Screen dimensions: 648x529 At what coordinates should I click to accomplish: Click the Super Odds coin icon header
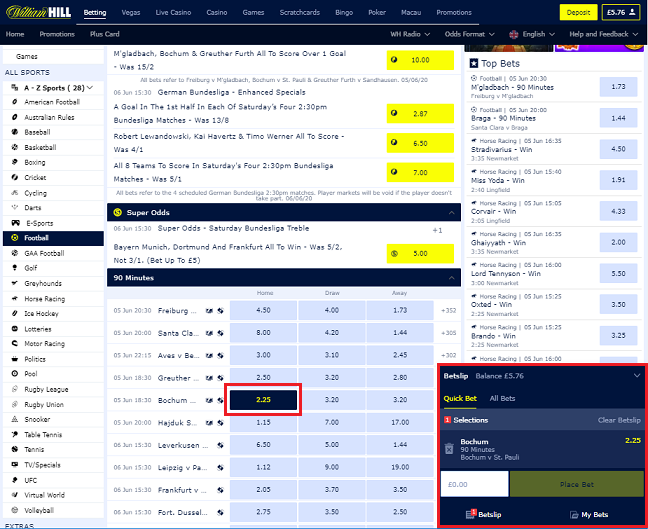[x=118, y=212]
